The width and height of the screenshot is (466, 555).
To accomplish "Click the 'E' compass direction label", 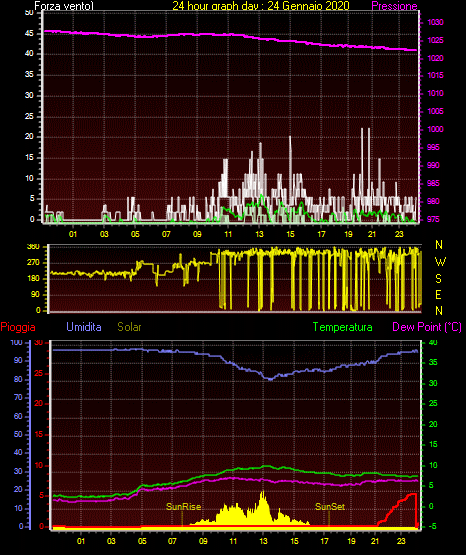I will pyautogui.click(x=438, y=294).
